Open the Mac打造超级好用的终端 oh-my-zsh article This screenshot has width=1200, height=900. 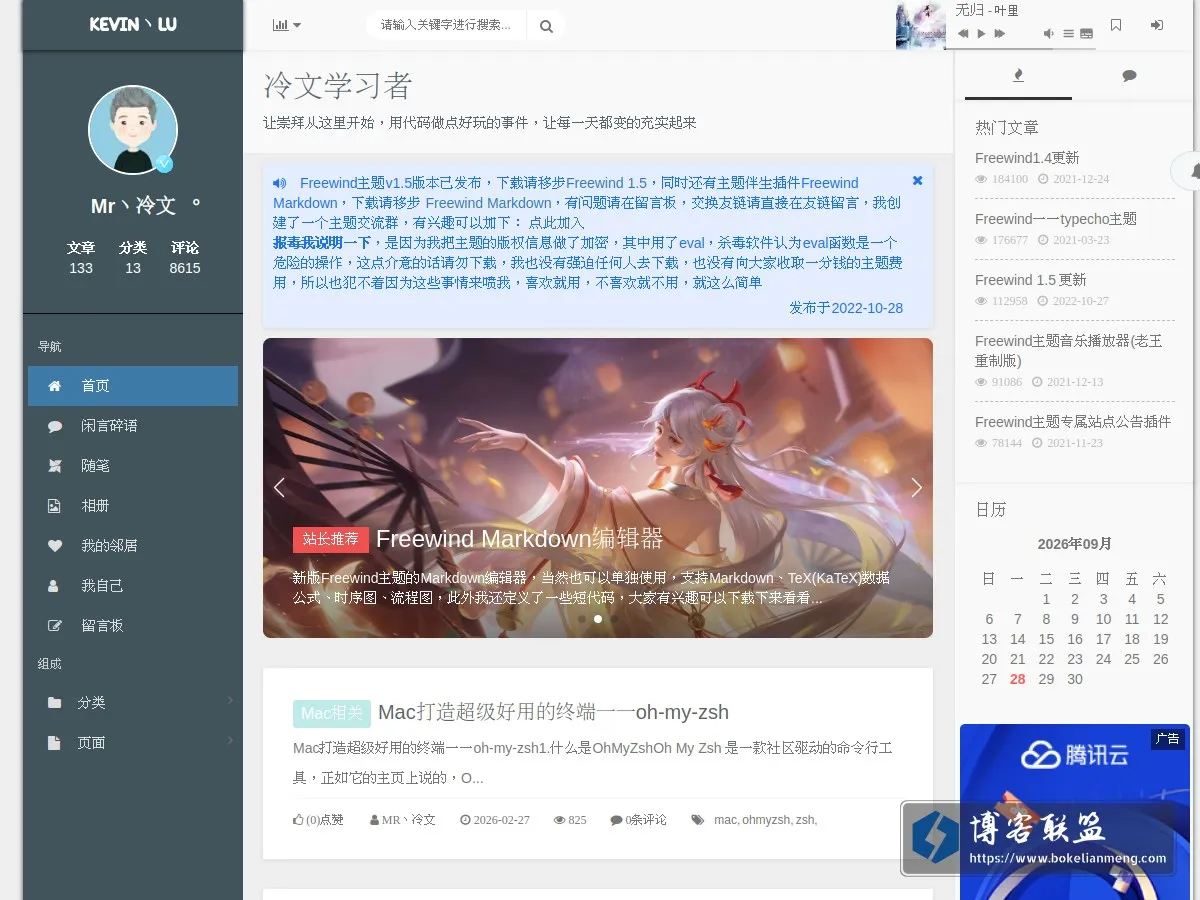click(x=553, y=712)
